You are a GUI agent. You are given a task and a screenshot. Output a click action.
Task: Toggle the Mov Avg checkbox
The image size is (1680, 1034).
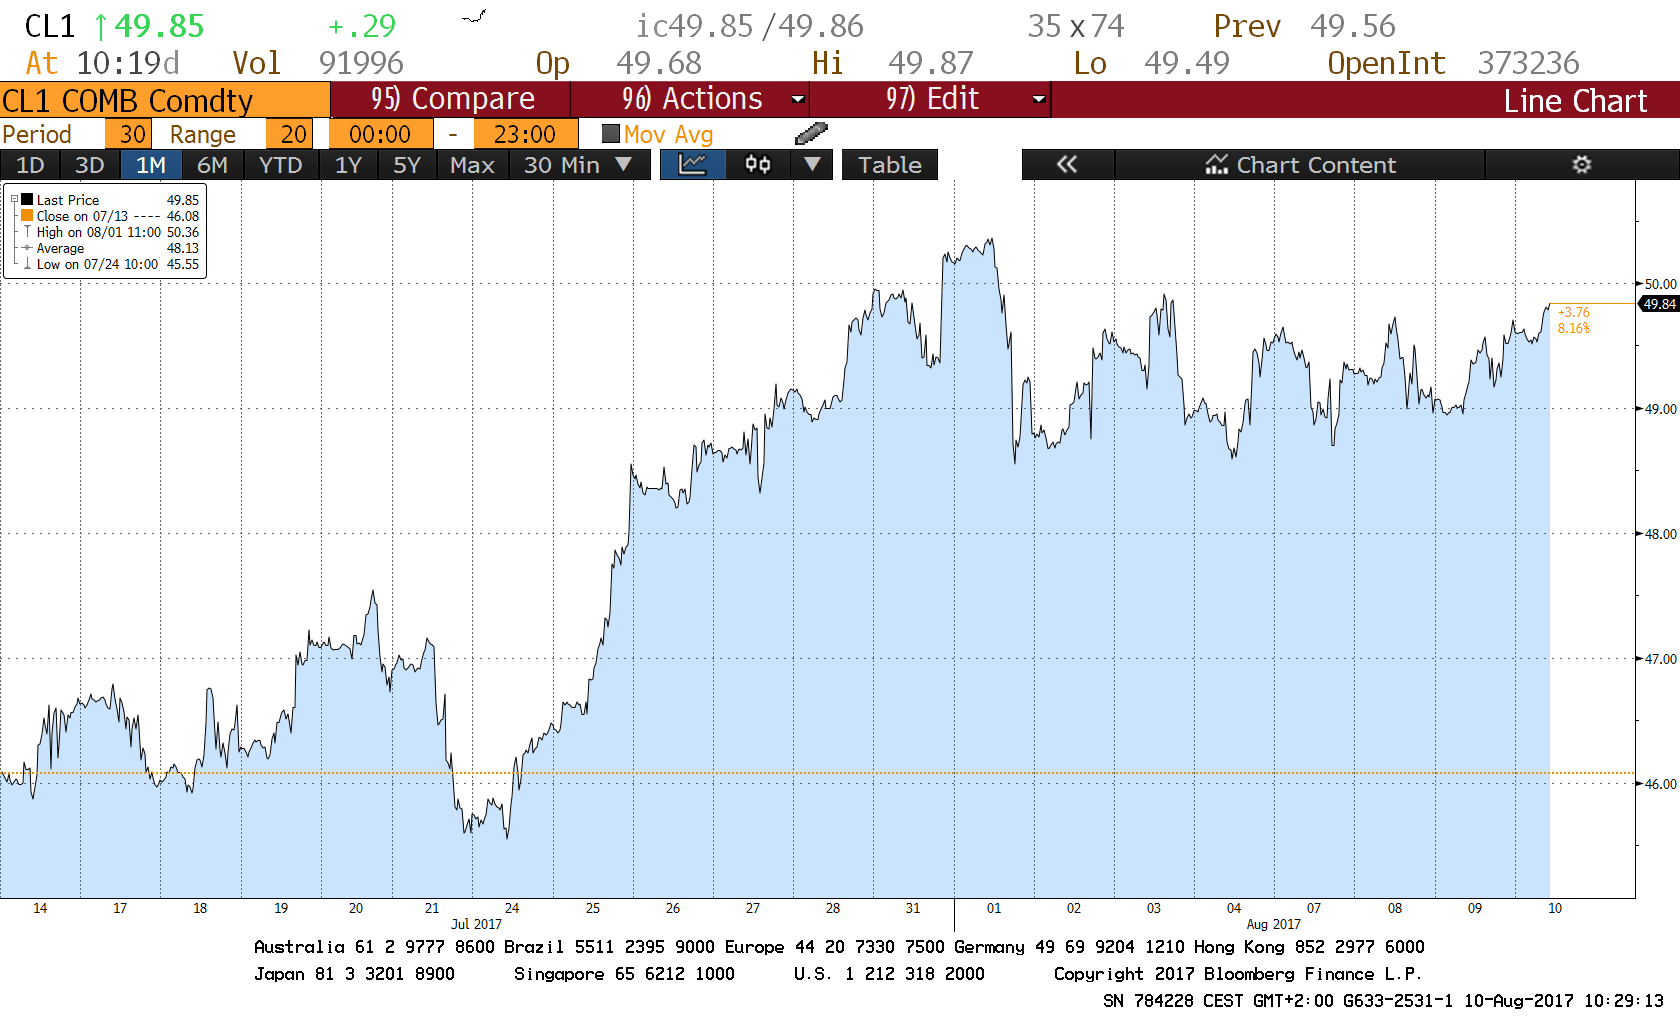611,133
